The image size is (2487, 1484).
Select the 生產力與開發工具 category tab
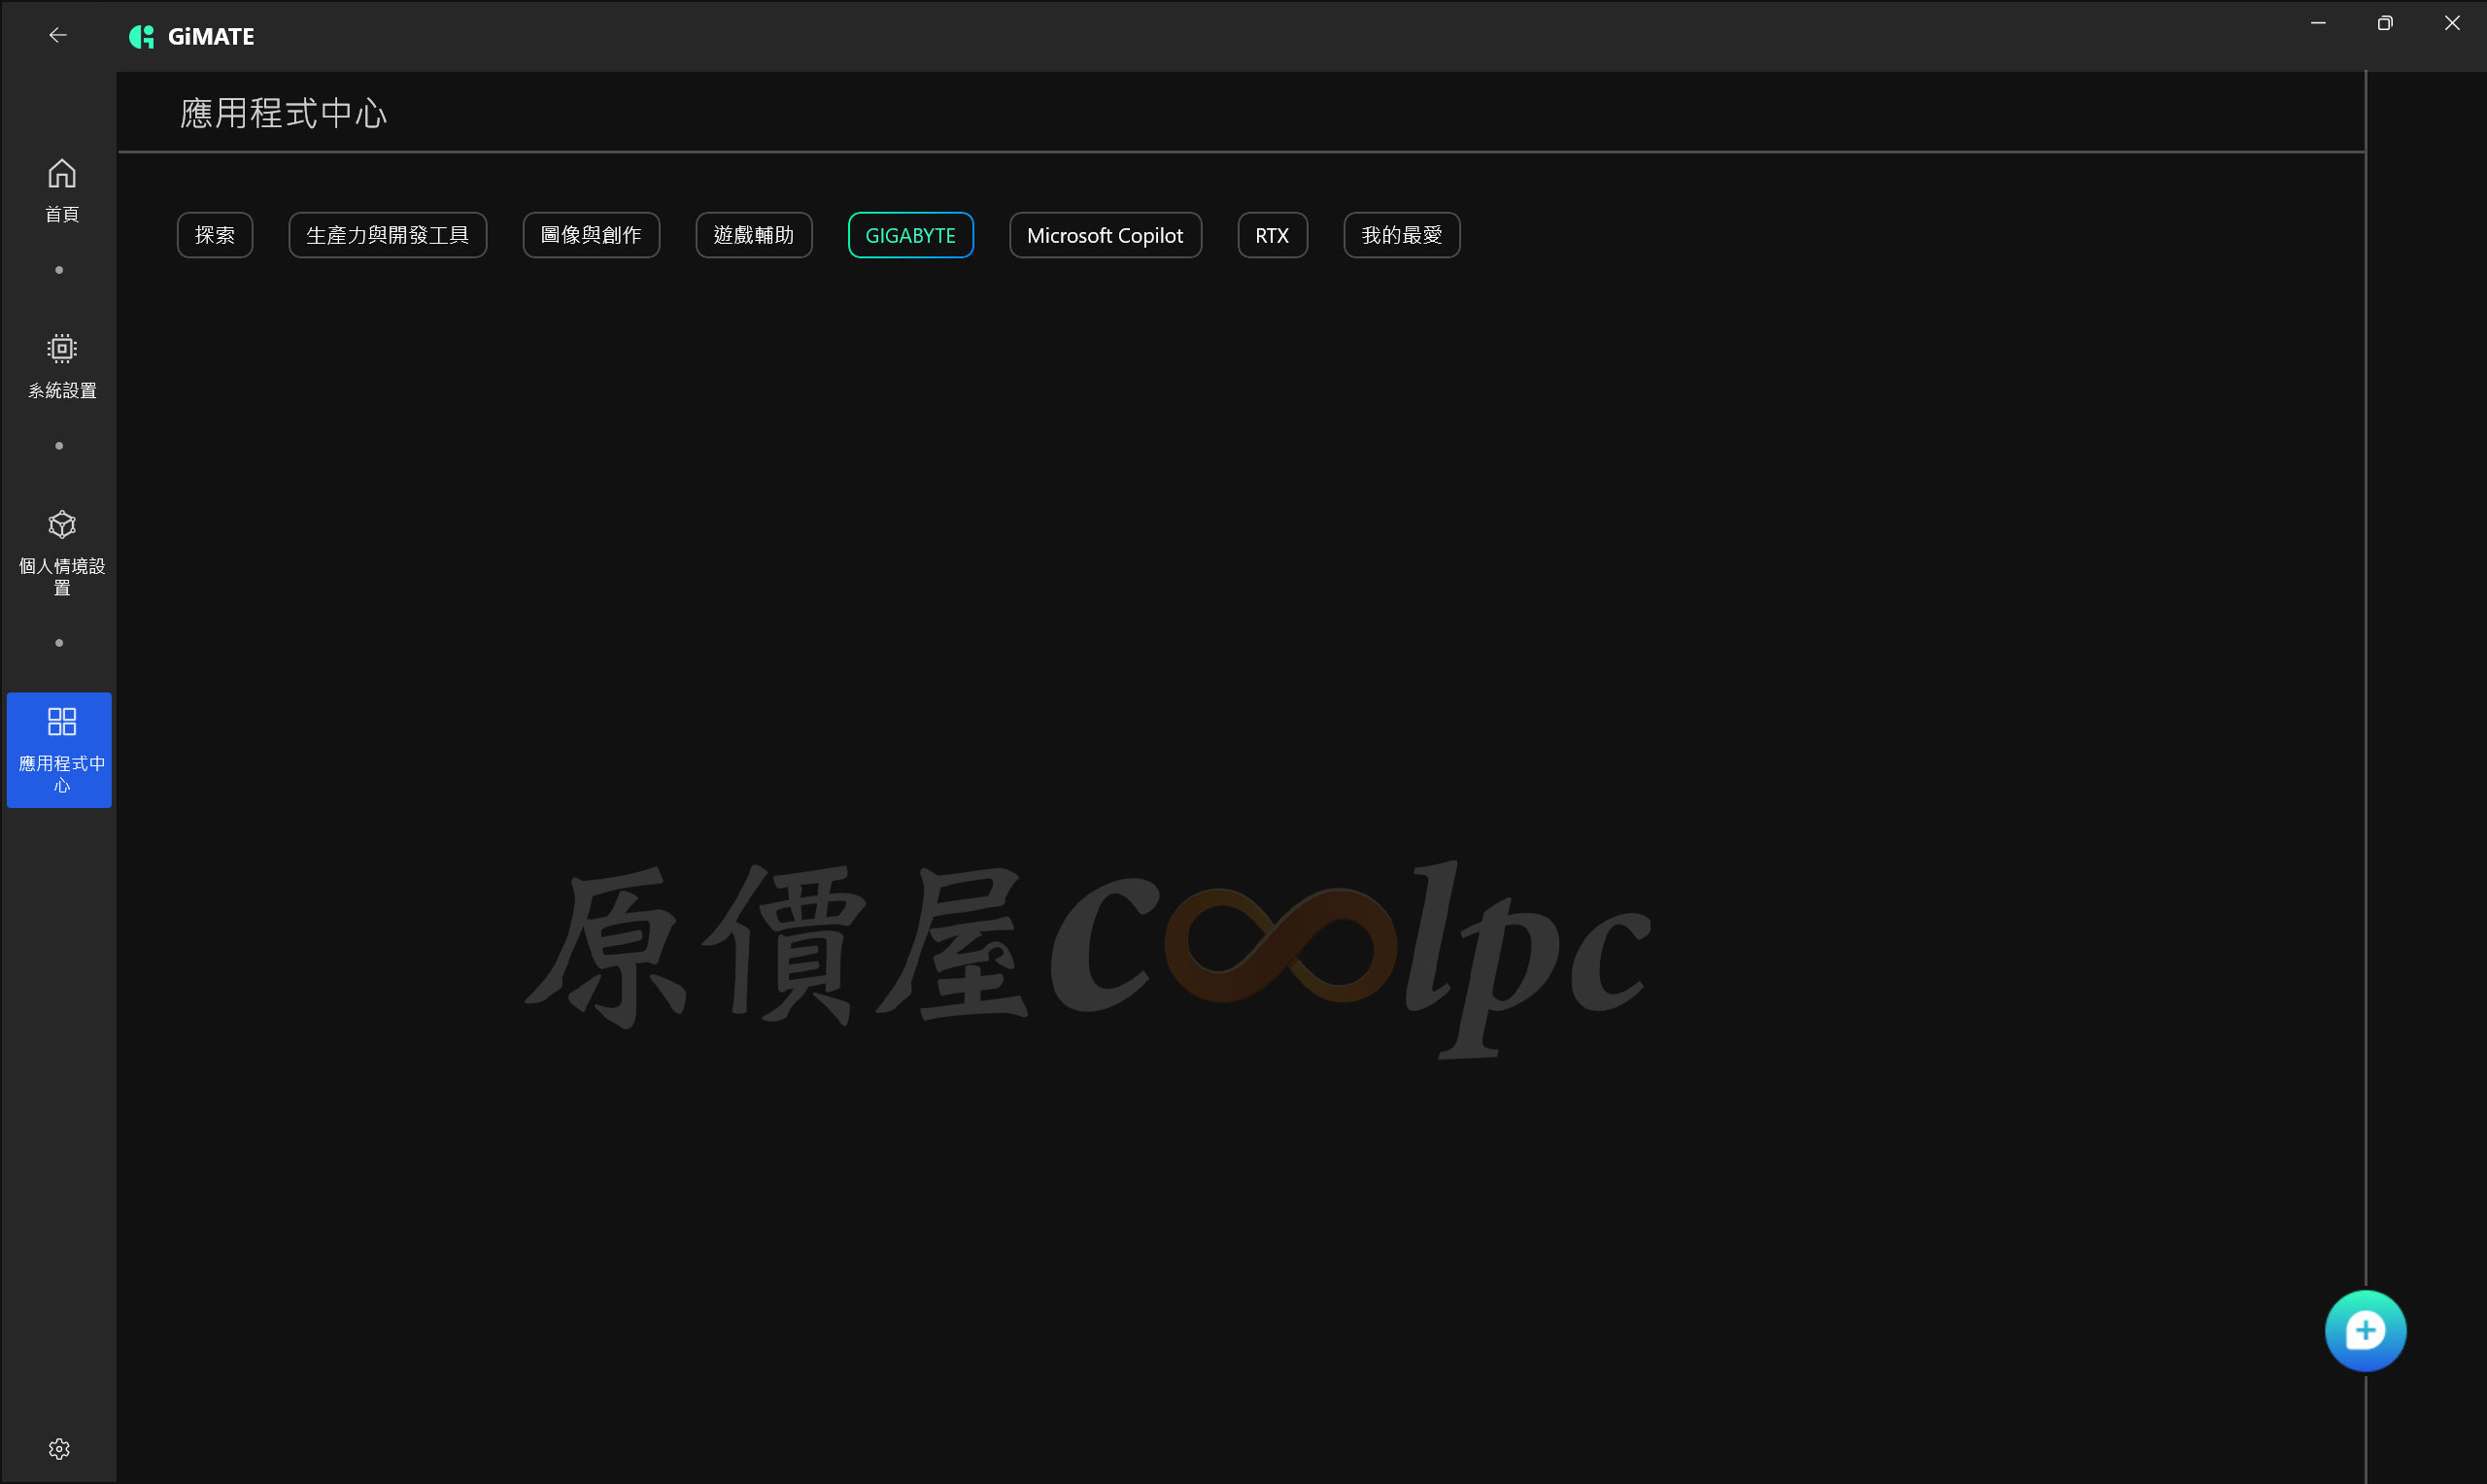388,235
